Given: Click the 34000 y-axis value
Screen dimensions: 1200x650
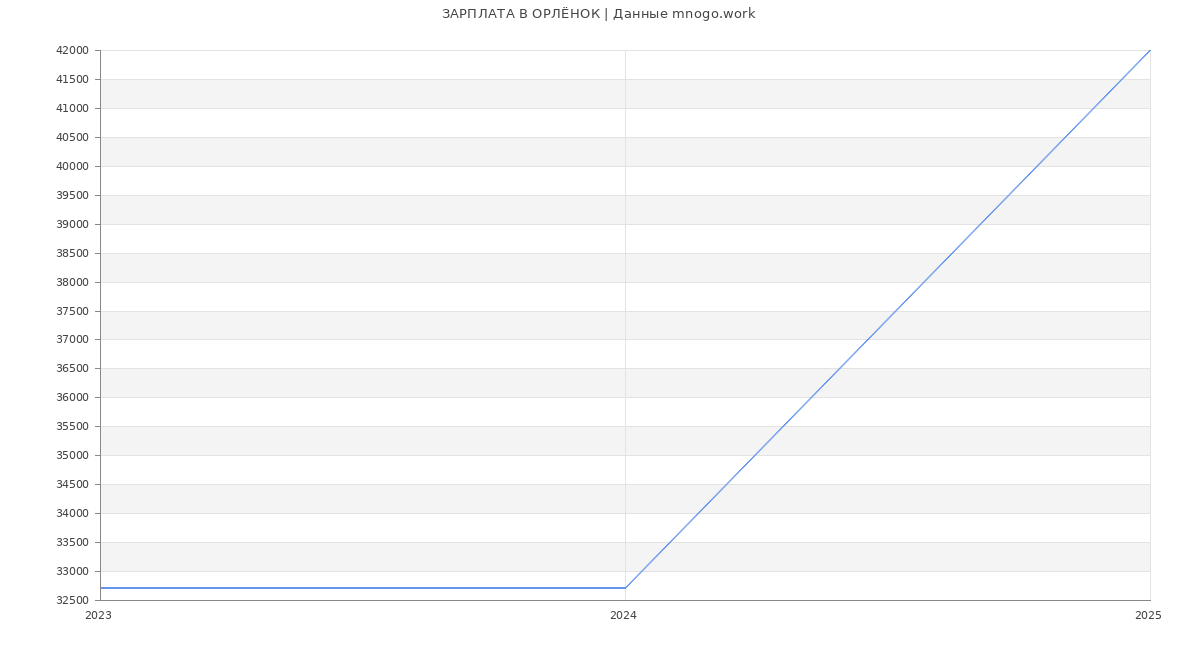Looking at the screenshot, I should 72,514.
